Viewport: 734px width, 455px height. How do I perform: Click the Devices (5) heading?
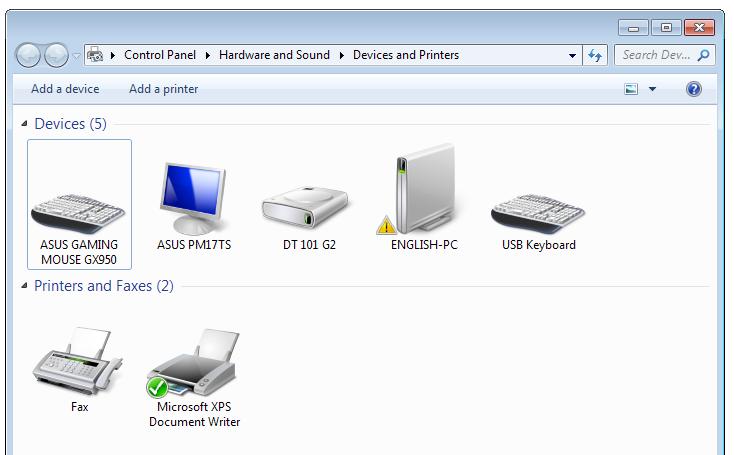pyautogui.click(x=71, y=124)
